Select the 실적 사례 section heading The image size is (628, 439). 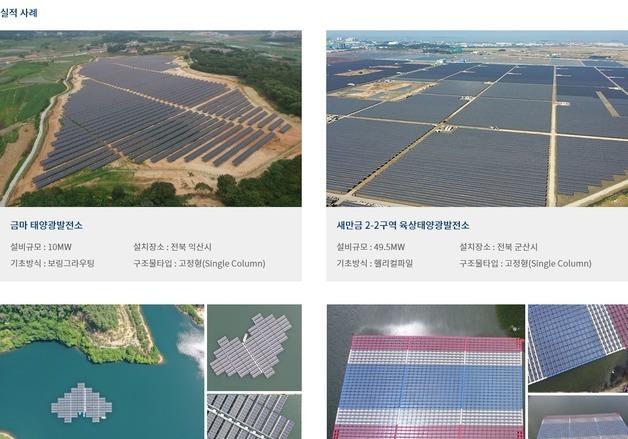pos(19,13)
